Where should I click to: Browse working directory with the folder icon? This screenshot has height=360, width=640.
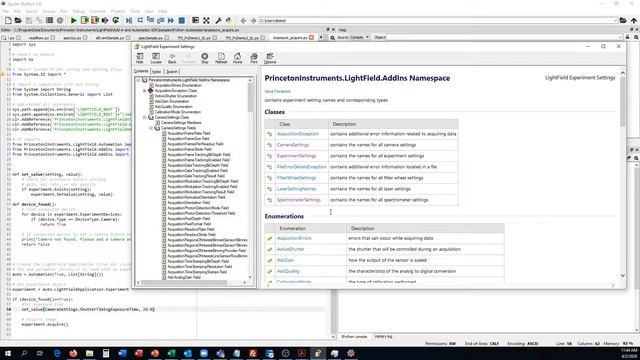(623, 20)
